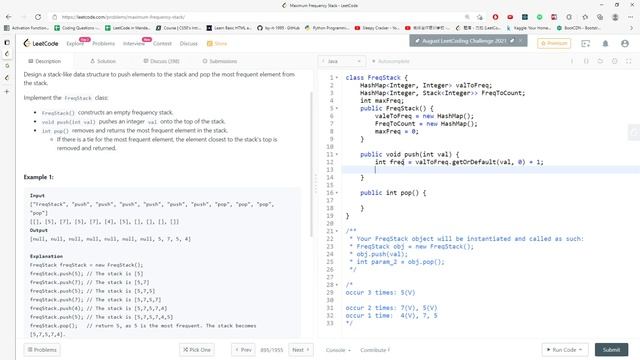
Task: Open the page zoom magnifier icon
Action: click(467, 17)
